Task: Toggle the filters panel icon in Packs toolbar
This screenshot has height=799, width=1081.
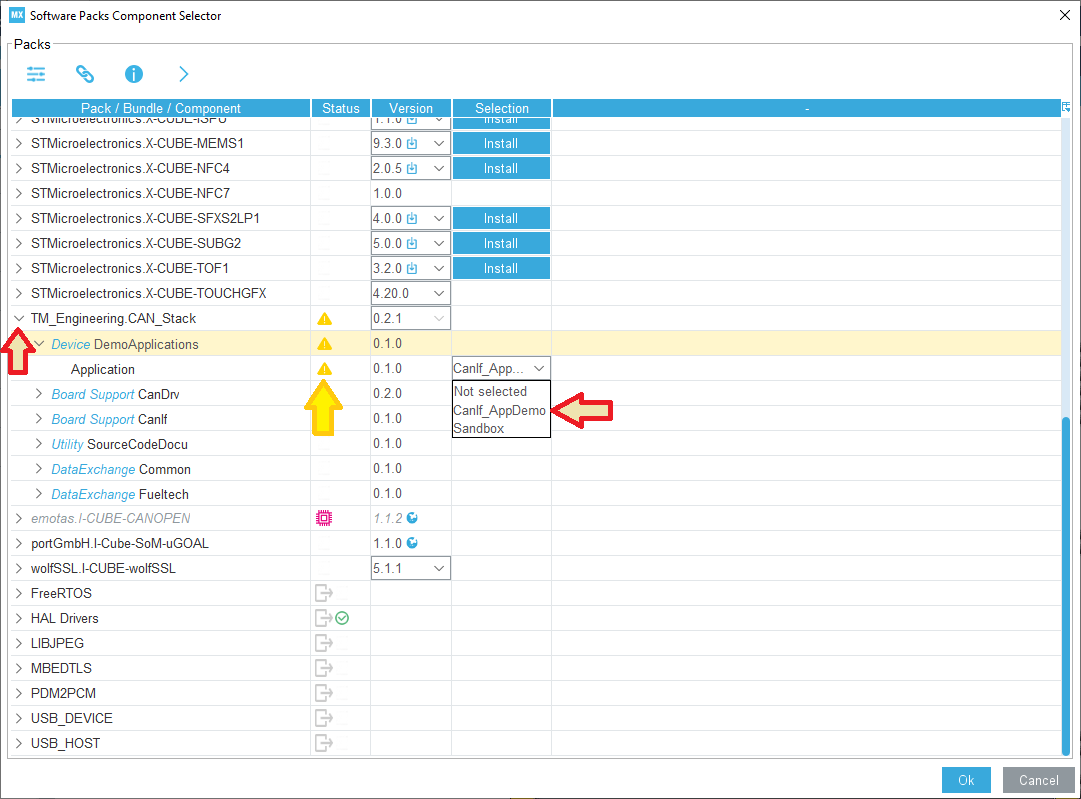Action: click(36, 74)
